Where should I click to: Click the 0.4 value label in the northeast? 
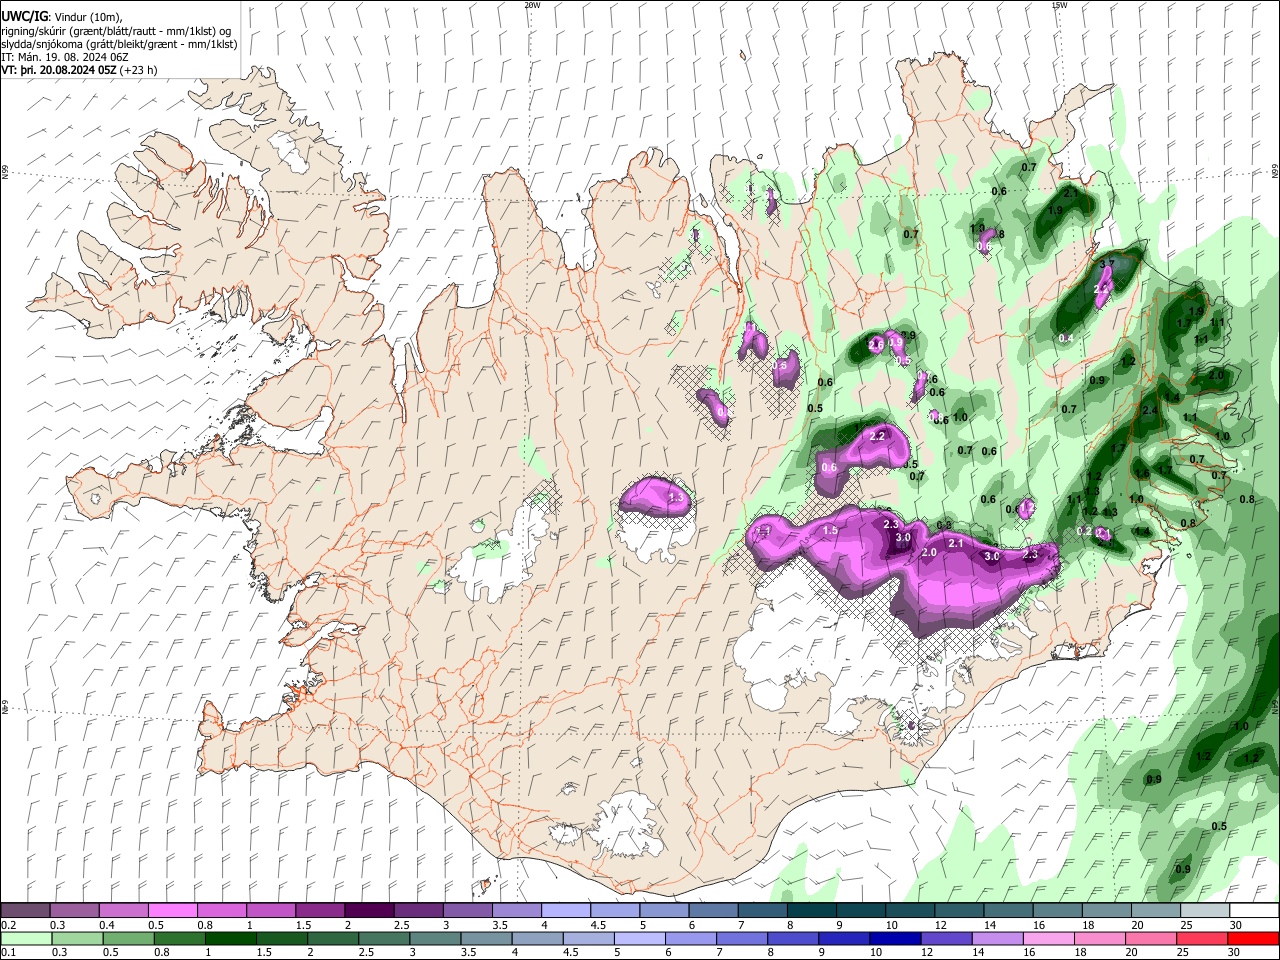tap(1066, 338)
